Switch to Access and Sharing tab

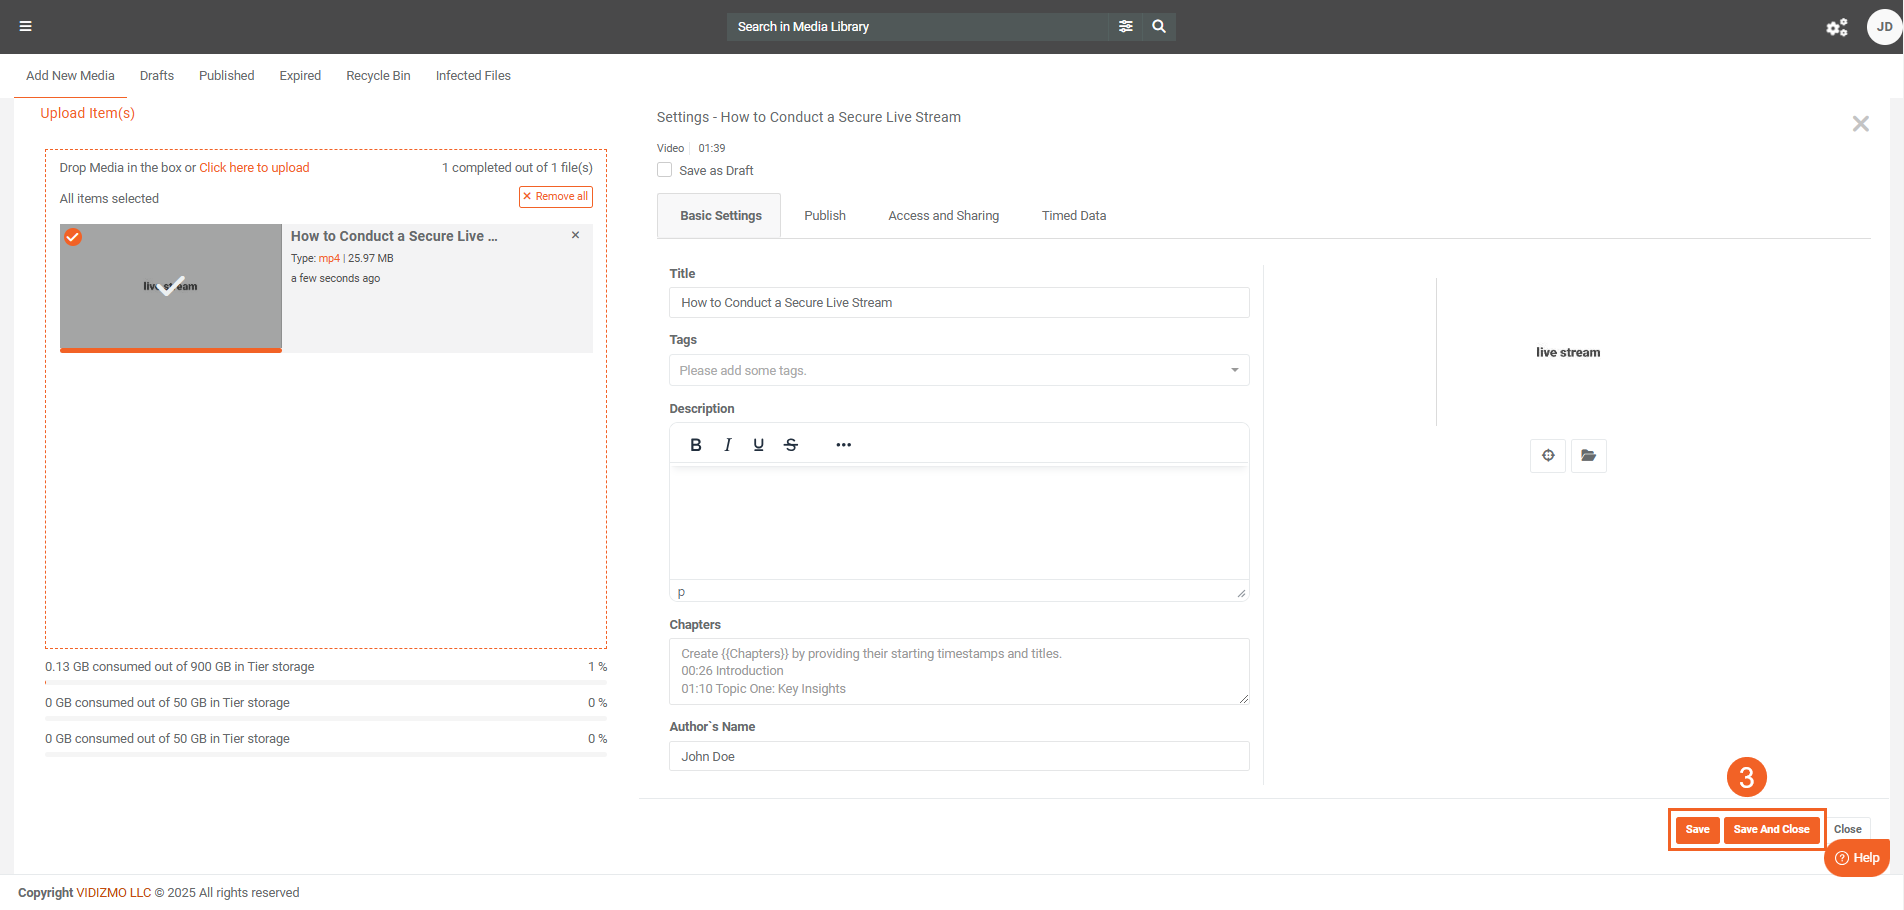[x=943, y=216]
